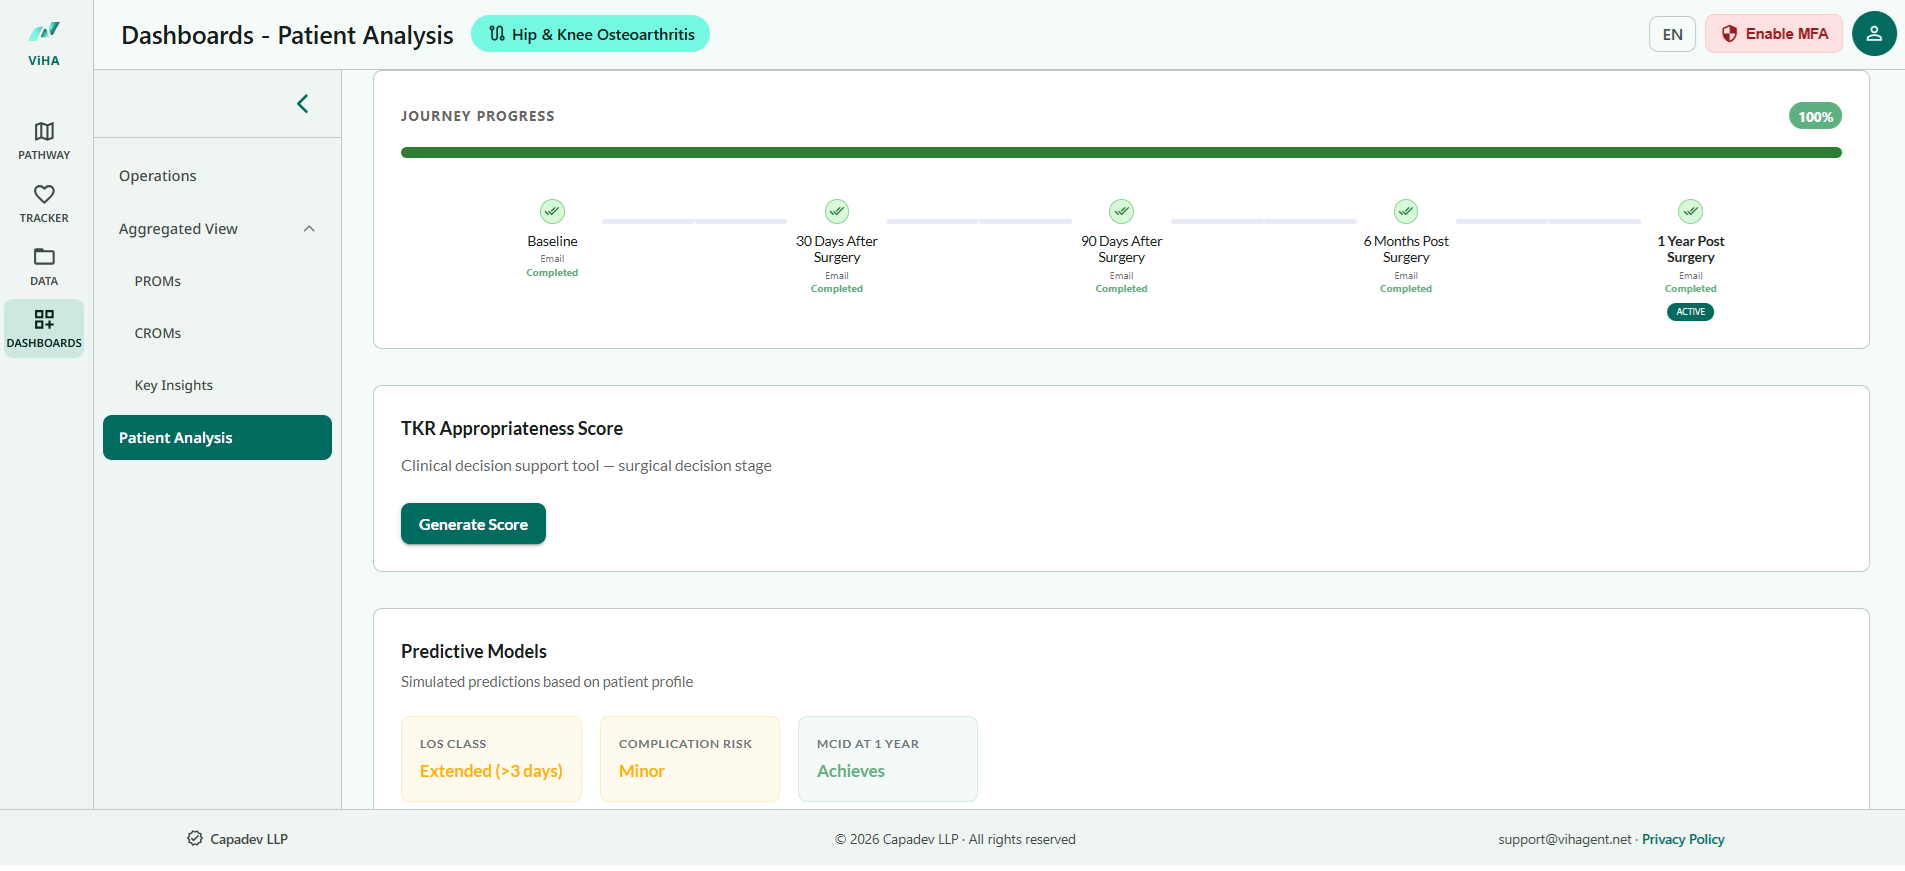Click the 100% progress badge
The height and width of the screenshot is (871, 1905).
tap(1815, 116)
